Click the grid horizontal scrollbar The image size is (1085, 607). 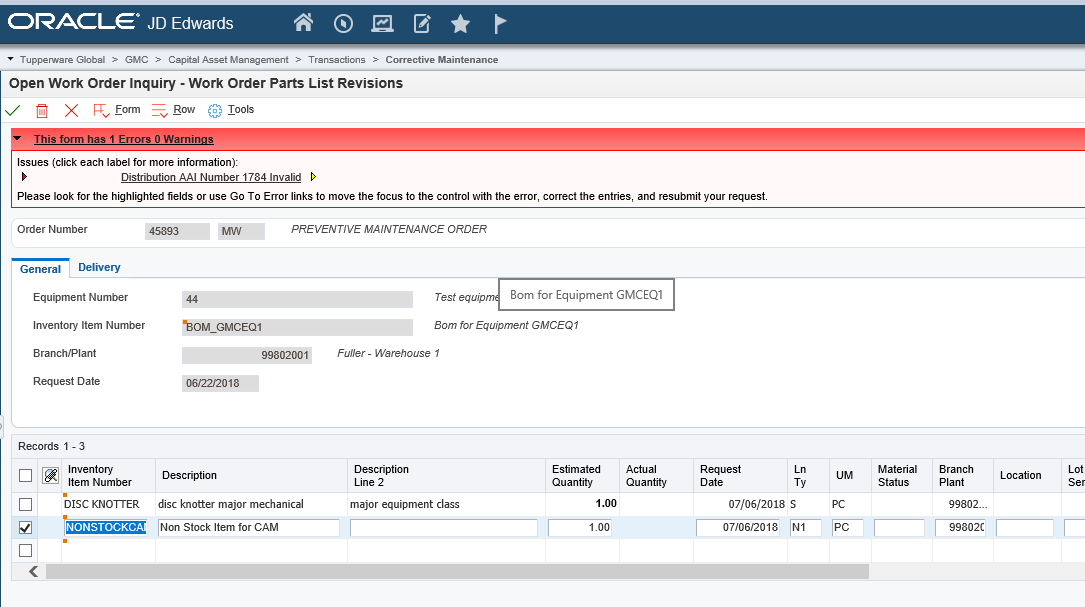[x=457, y=572]
